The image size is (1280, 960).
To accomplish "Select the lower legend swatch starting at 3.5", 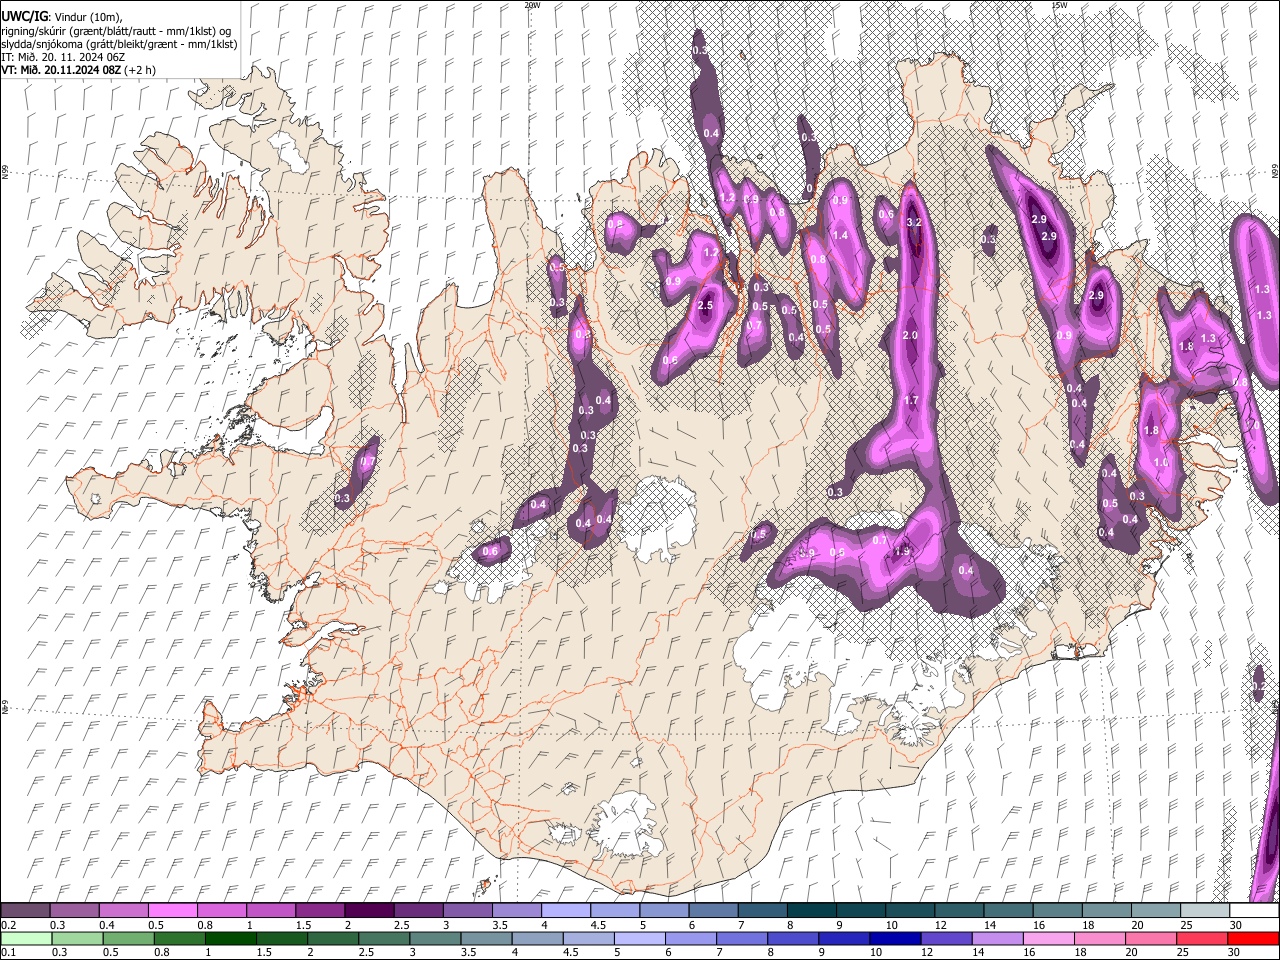I will (486, 939).
